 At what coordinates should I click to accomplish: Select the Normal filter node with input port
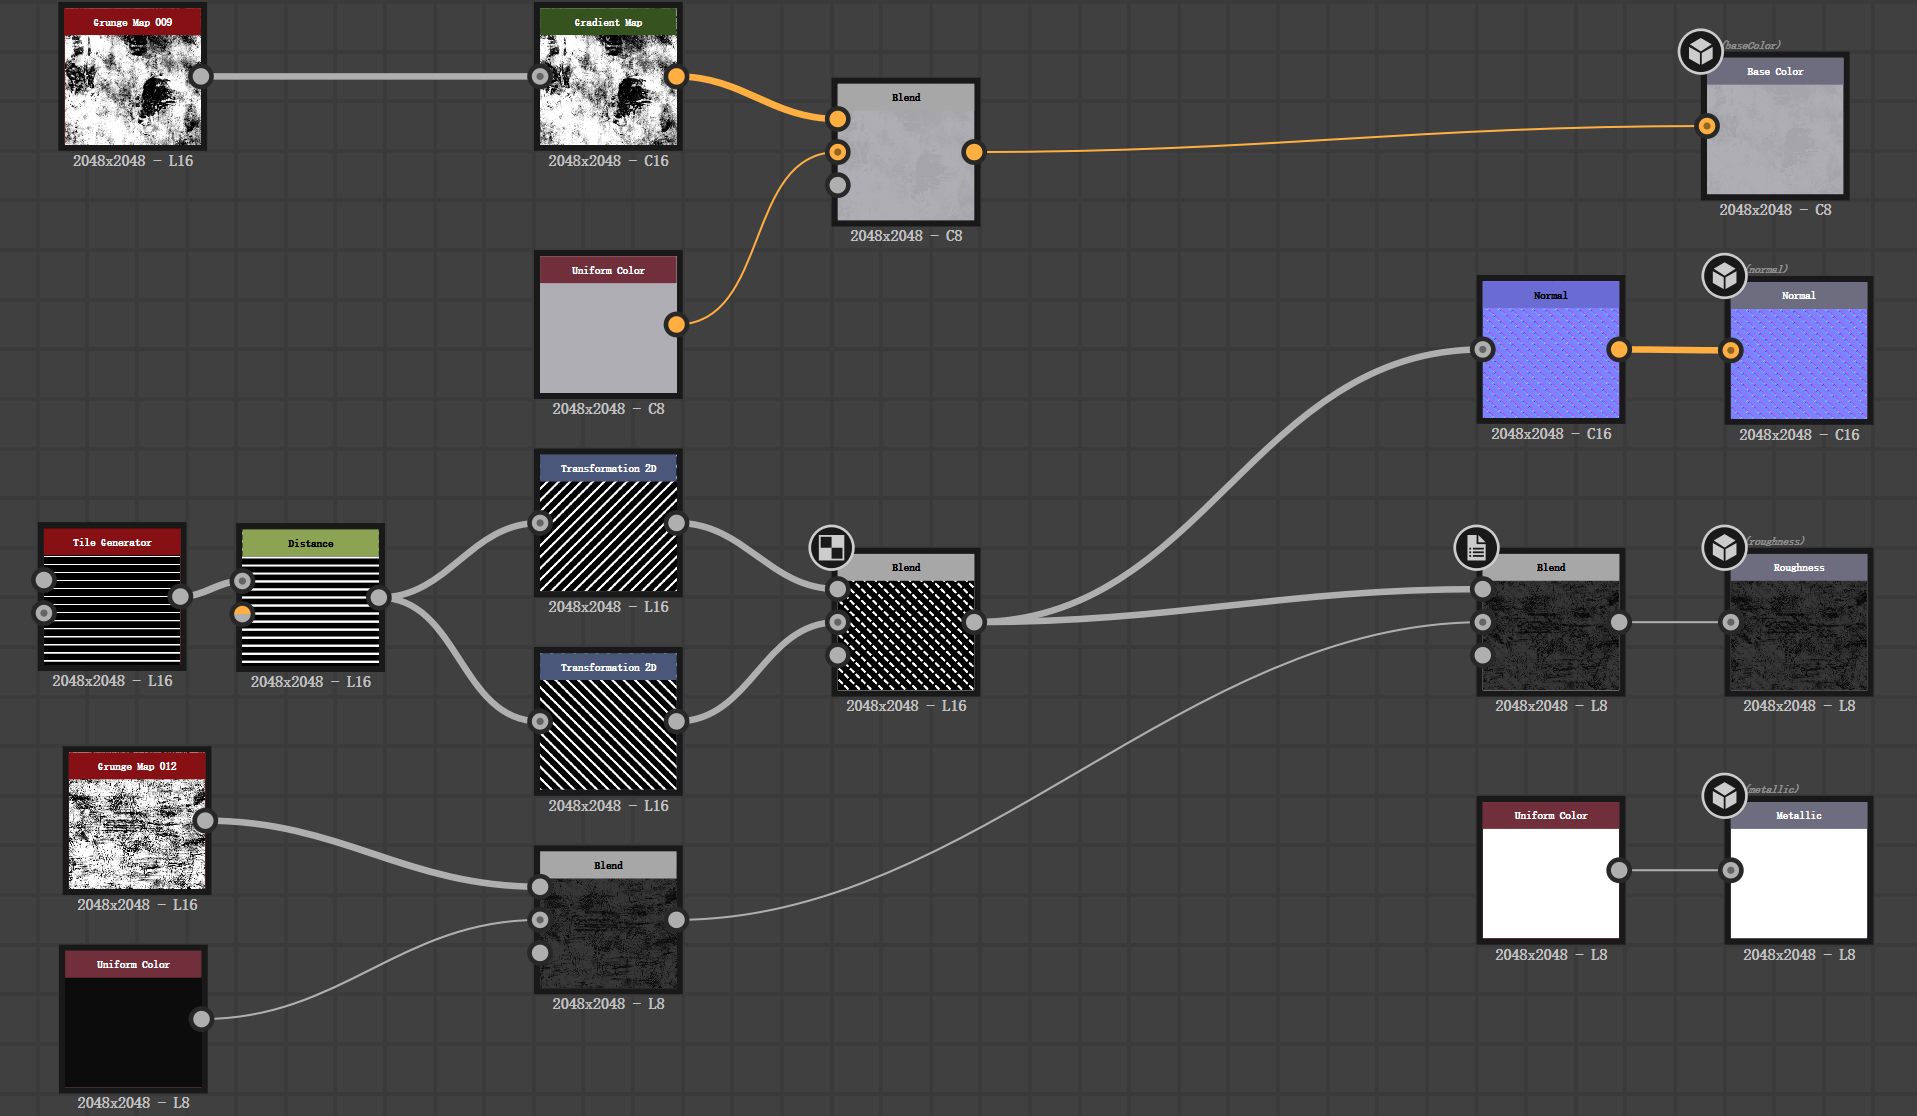(x=1550, y=362)
